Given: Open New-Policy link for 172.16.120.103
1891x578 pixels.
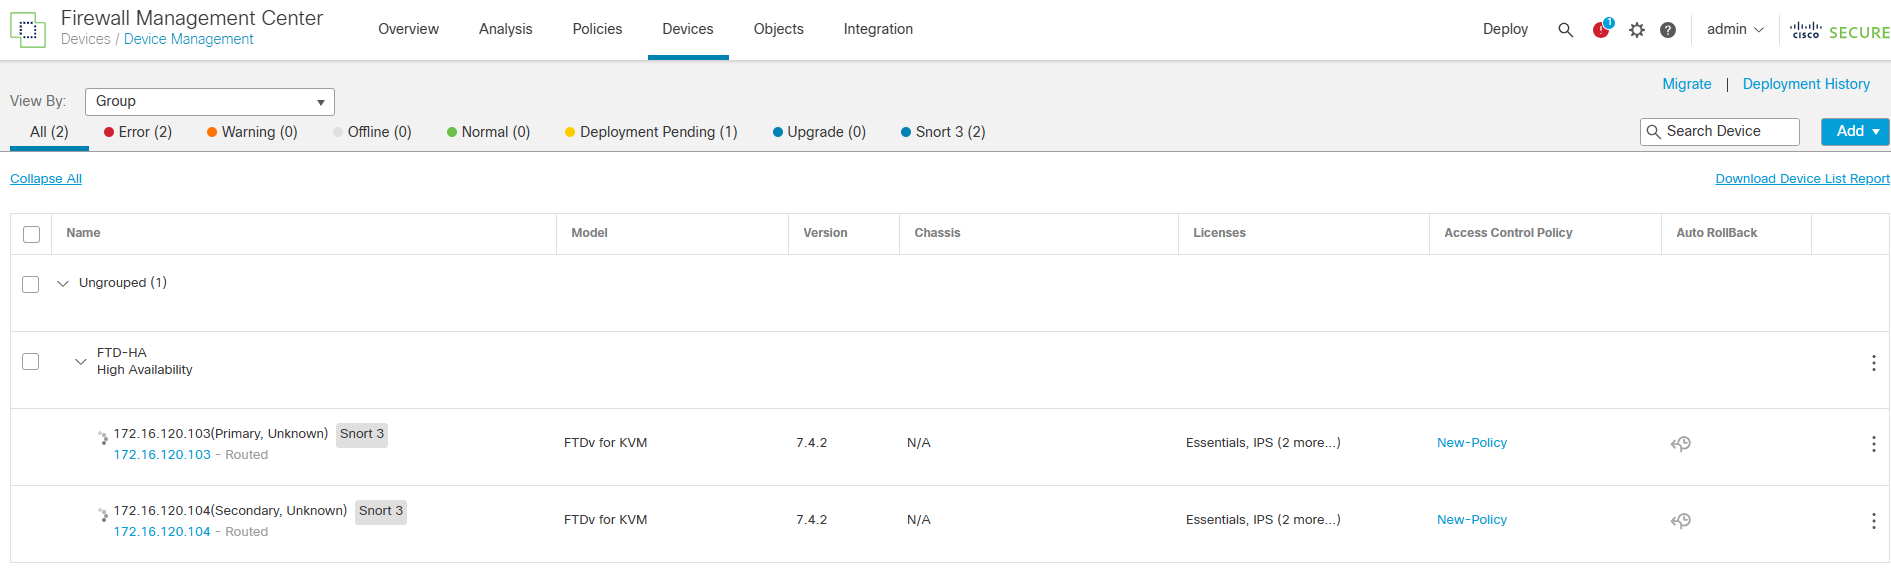Looking at the screenshot, I should 1472,443.
